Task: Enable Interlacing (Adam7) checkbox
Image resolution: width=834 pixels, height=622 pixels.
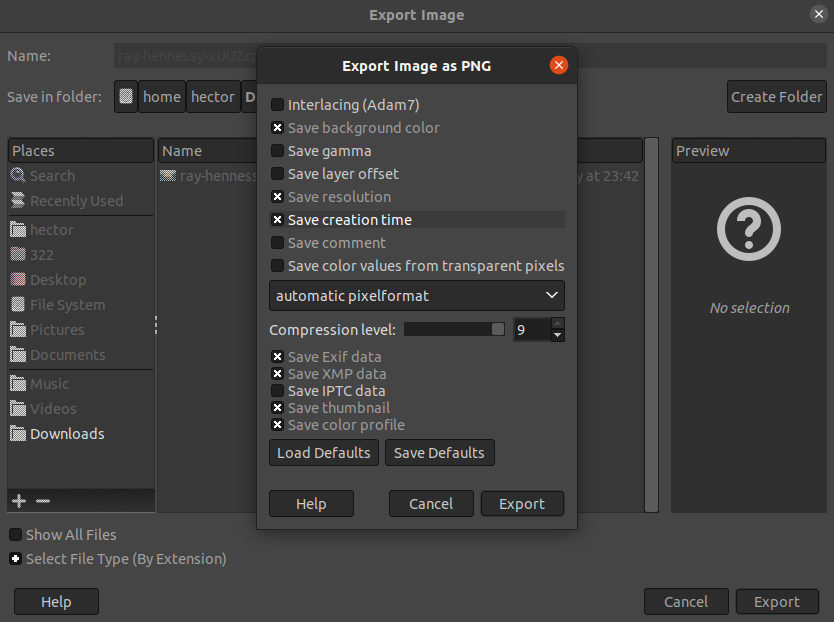Action: [x=277, y=105]
